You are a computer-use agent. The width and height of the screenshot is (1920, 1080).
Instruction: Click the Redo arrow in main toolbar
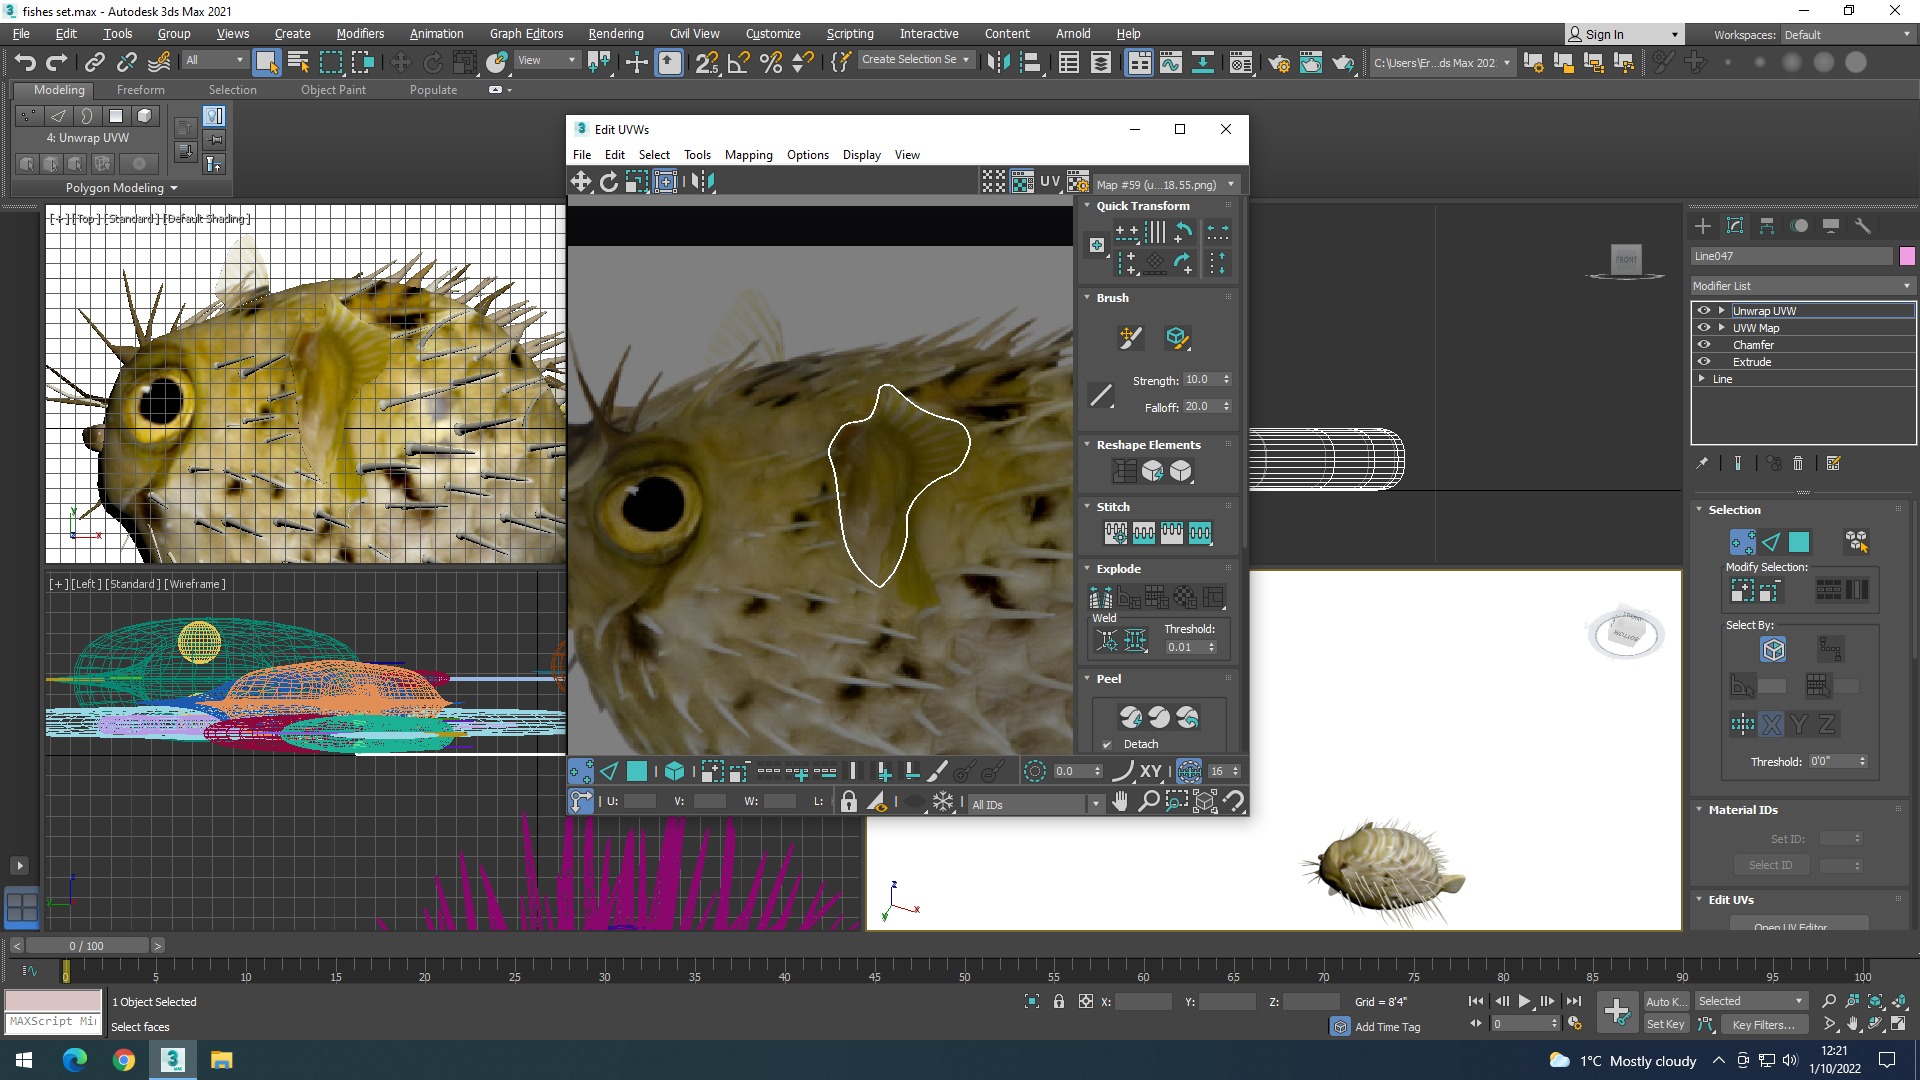click(57, 62)
